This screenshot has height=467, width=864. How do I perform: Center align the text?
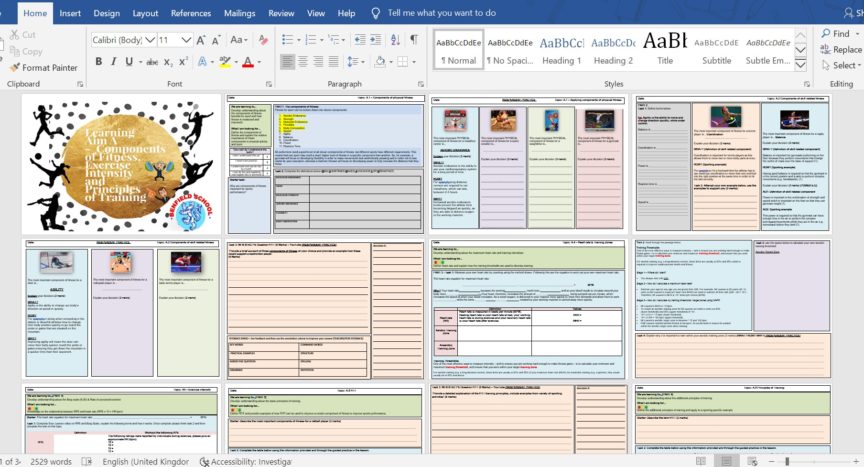[303, 62]
